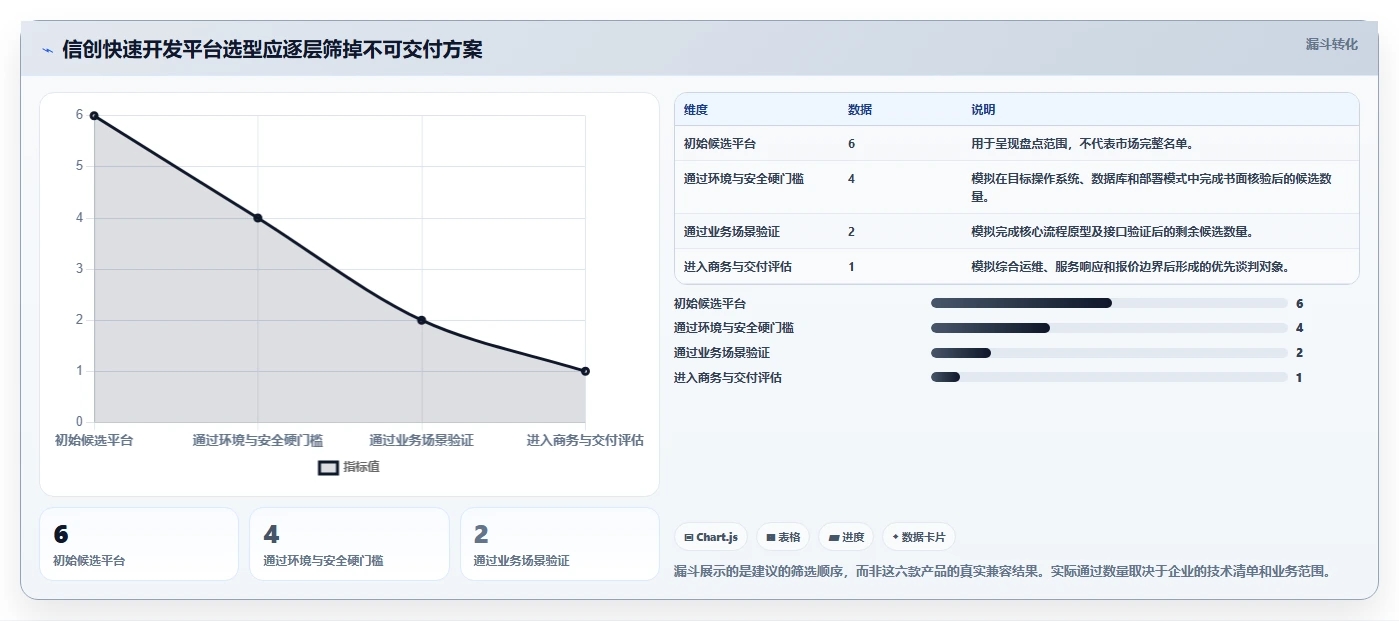Viewport: 1399px width, 621px height.
Task: Click the heading 信创快速开发平台选型应逐层筛掉不可交付方案
Action: click(272, 50)
